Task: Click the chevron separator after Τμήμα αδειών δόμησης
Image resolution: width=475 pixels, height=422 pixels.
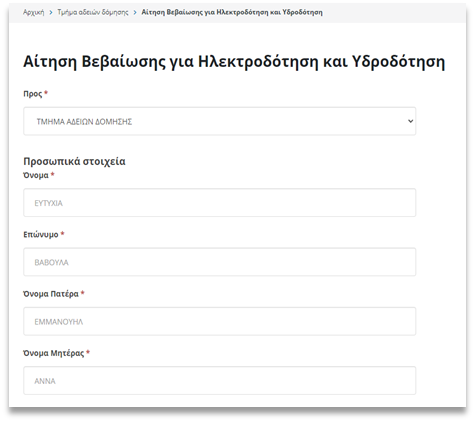Action: click(x=135, y=12)
